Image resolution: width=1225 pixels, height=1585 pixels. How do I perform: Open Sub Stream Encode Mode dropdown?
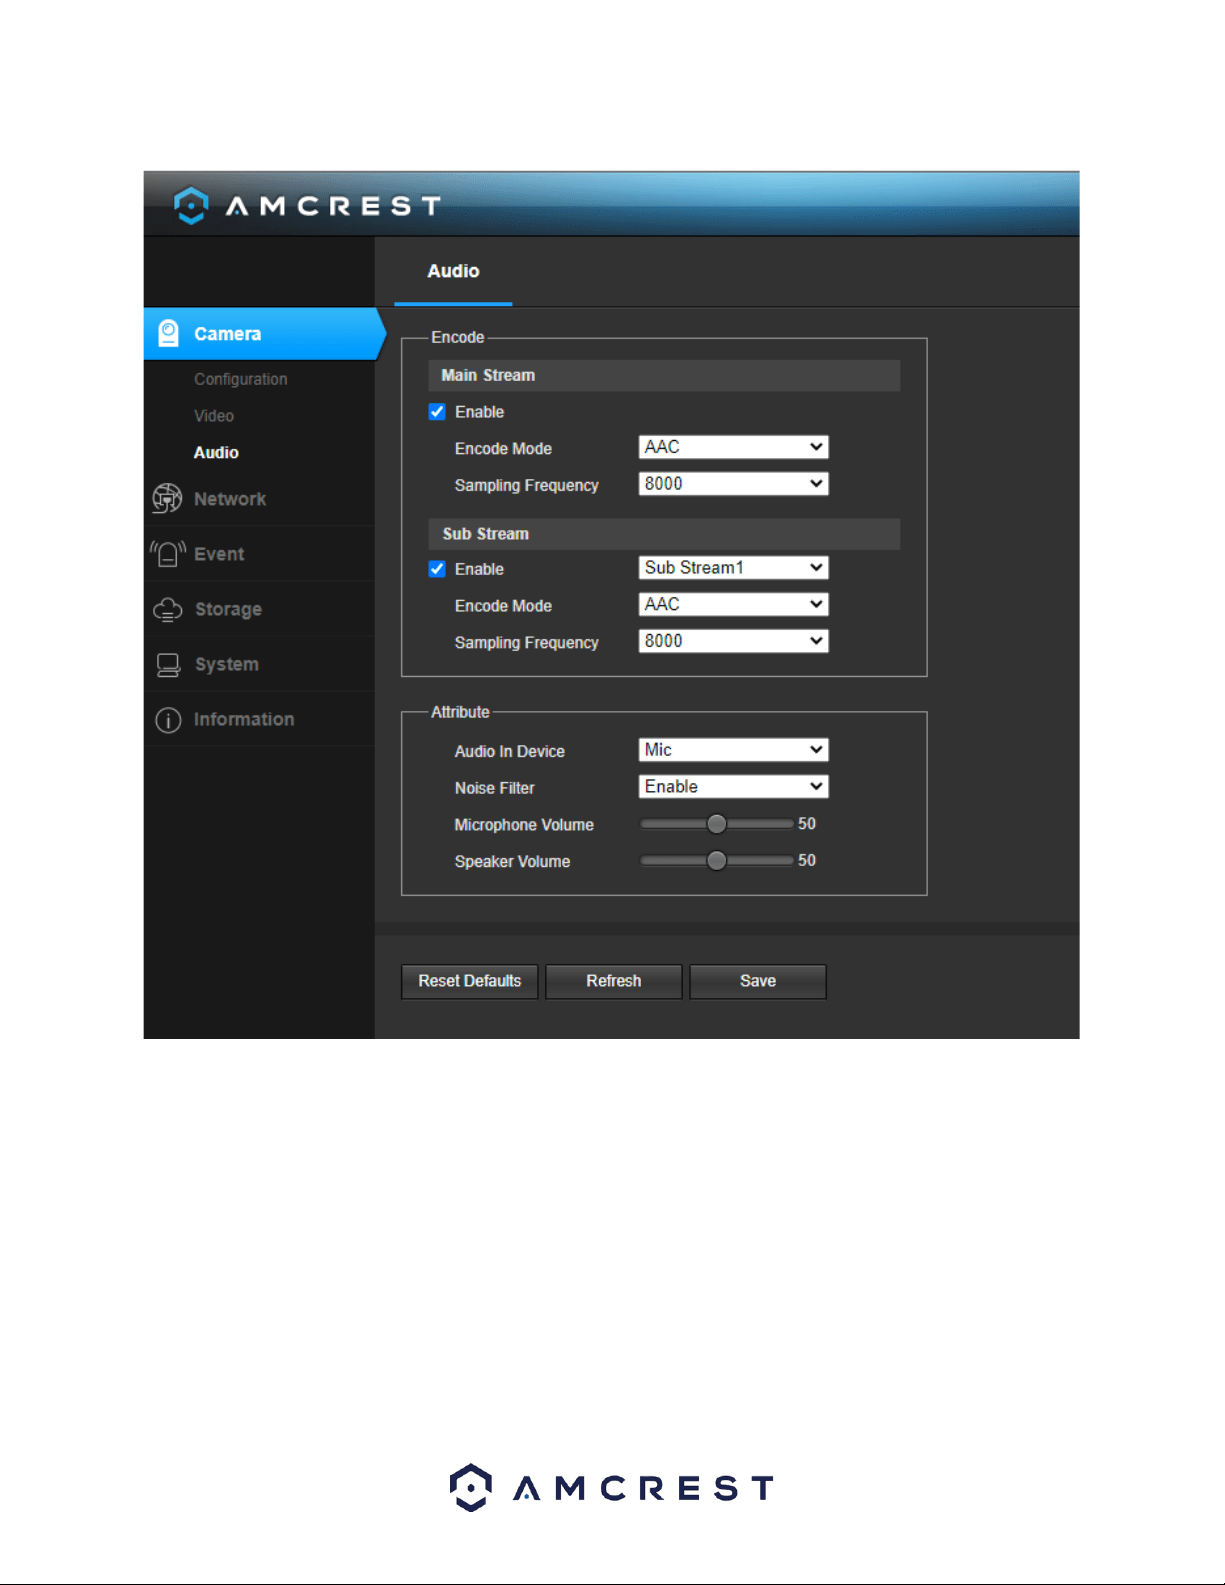(733, 604)
